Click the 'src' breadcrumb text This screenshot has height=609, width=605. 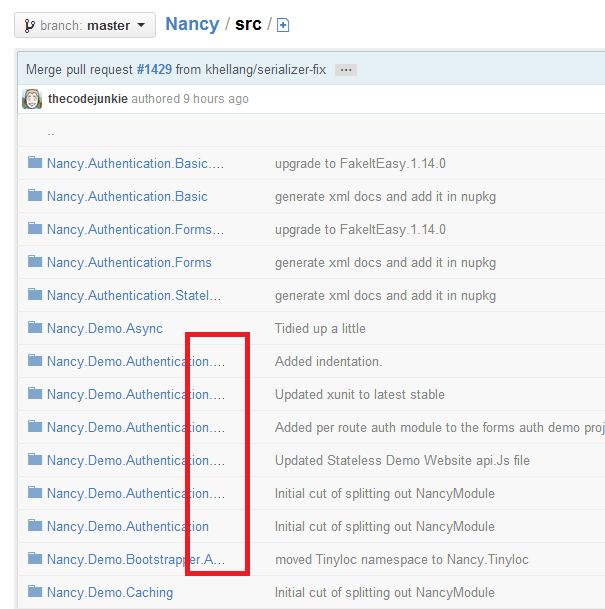(248, 24)
